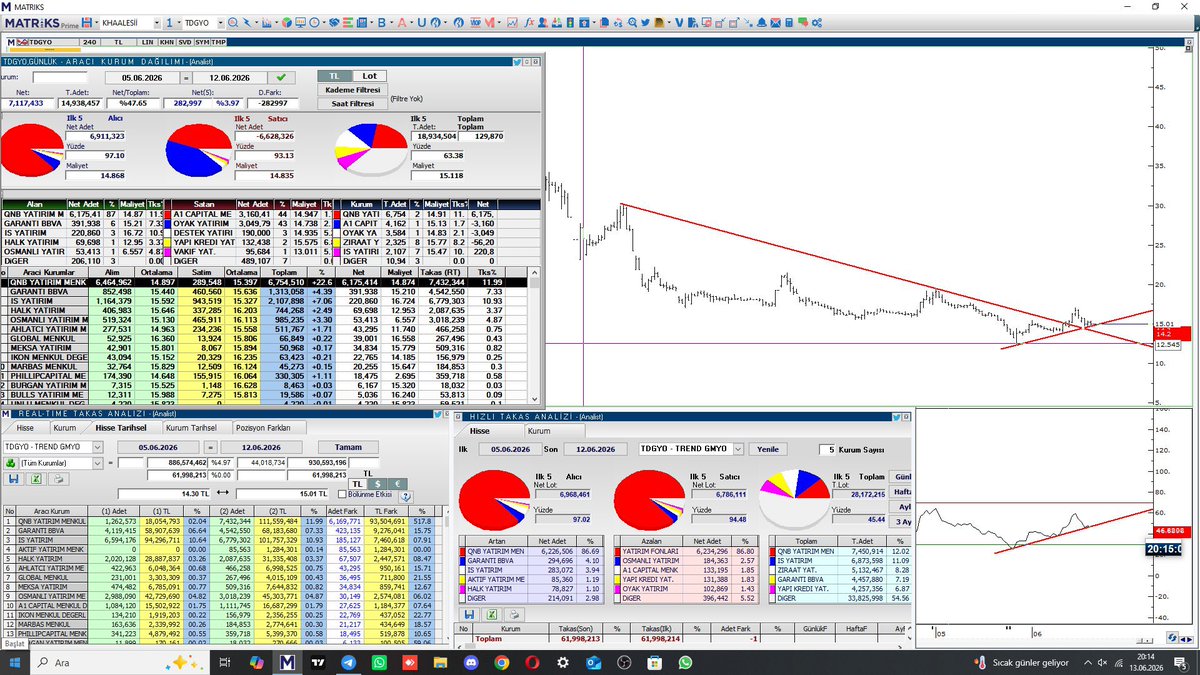Viewport: 1200px width, 675px height.
Task: Toggle KHN button on chart bar
Action: click(x=166, y=41)
